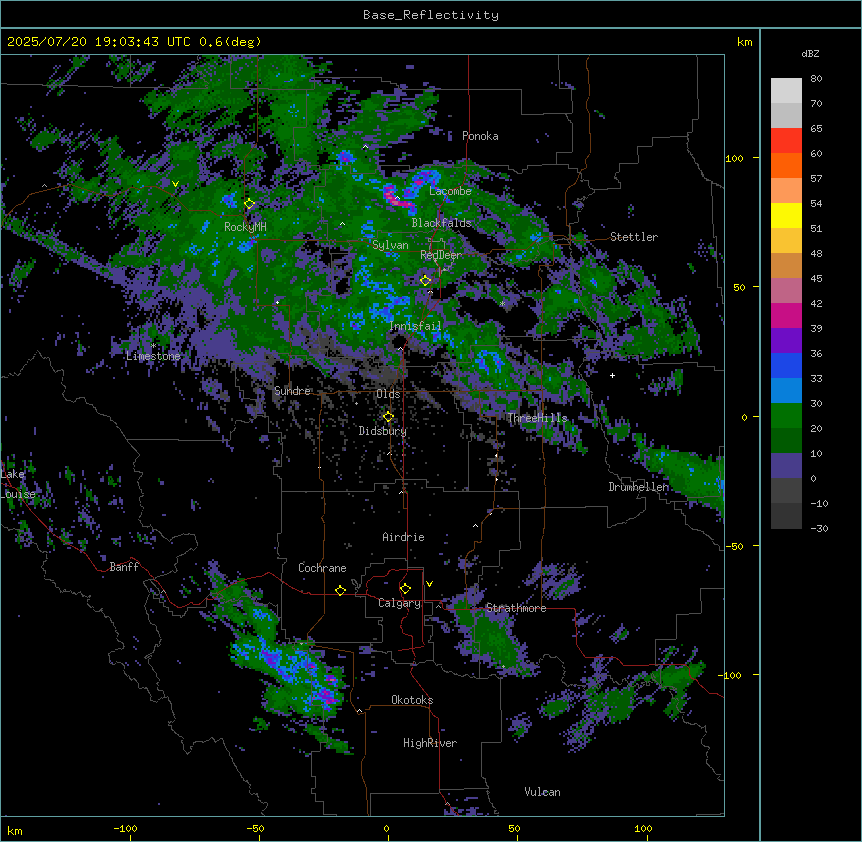Select the light blue 30-33 dBZ swatch
This screenshot has height=842, width=862.
click(x=786, y=390)
